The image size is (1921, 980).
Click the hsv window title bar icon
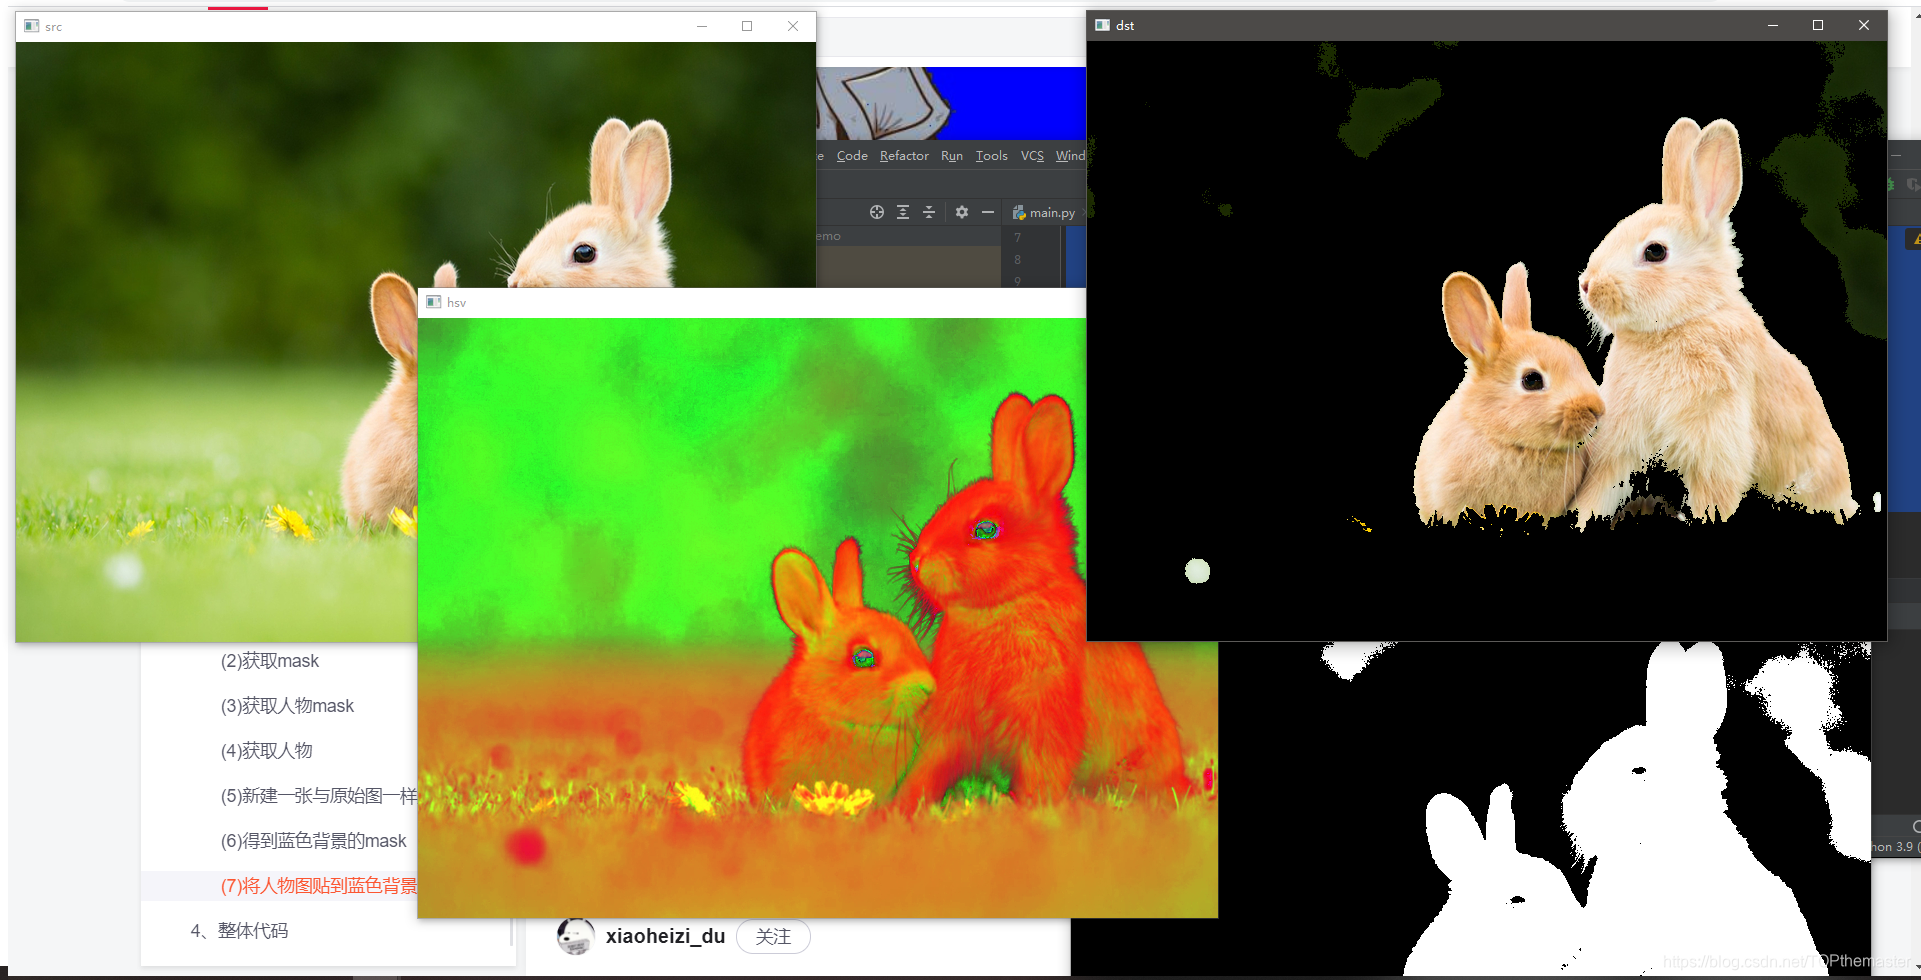434,302
